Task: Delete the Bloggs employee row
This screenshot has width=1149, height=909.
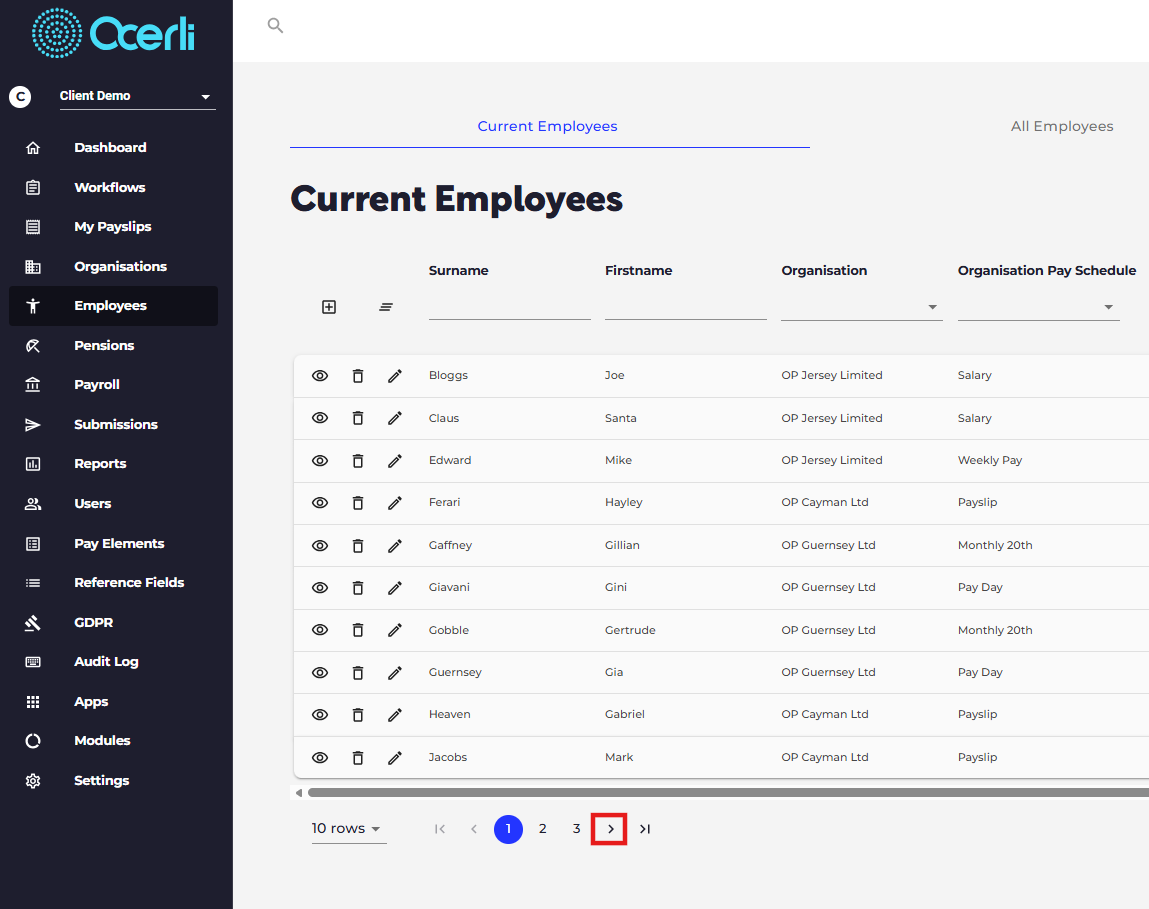Action: [358, 375]
